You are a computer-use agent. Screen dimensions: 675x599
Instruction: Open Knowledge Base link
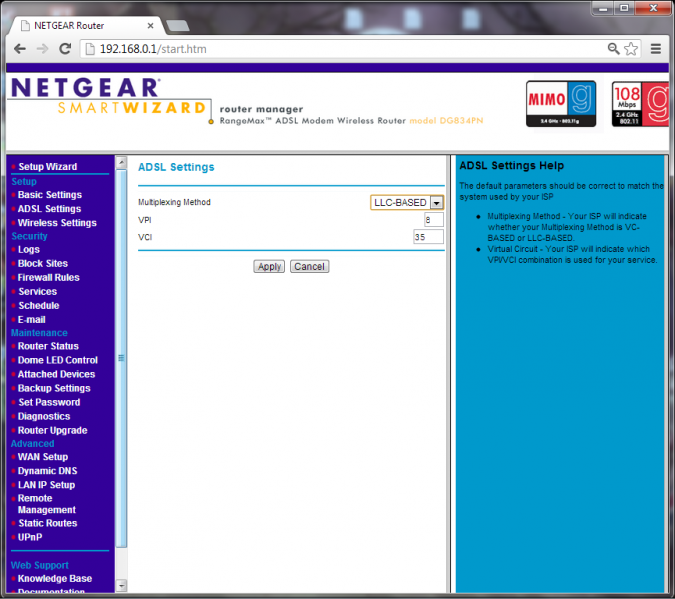(x=55, y=578)
